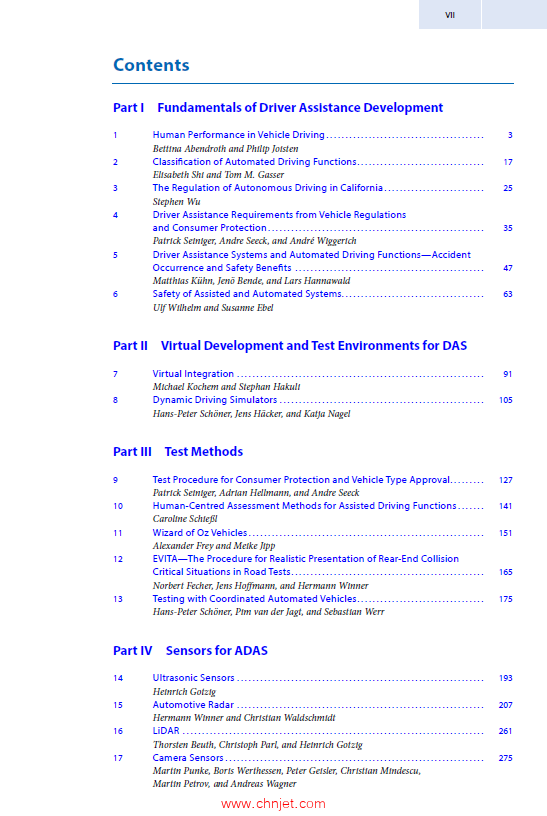The height and width of the screenshot is (816, 547).
Task: Click page number 261
Action: pos(506,732)
